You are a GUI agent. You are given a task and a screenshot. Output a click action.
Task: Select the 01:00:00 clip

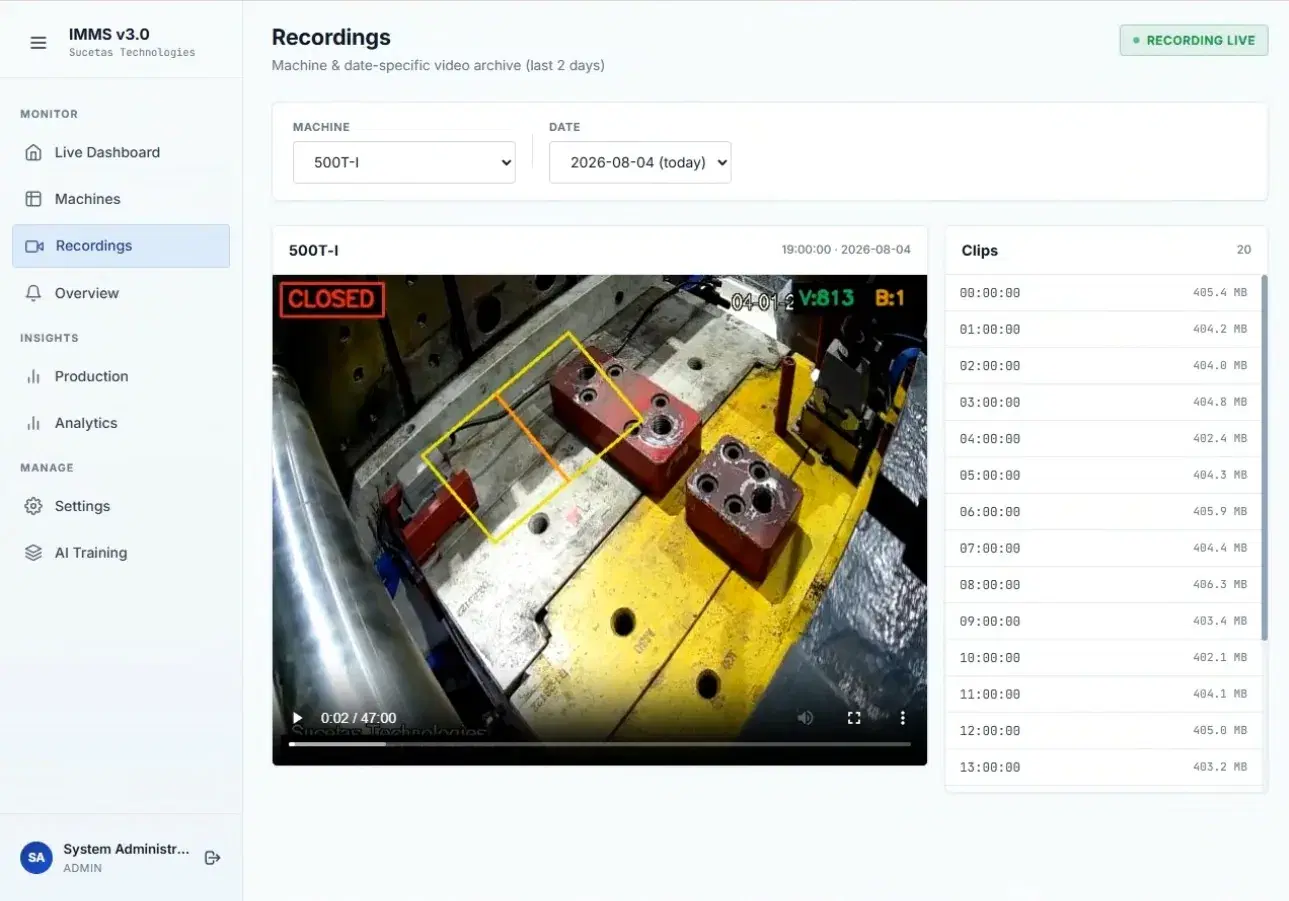click(x=1103, y=329)
